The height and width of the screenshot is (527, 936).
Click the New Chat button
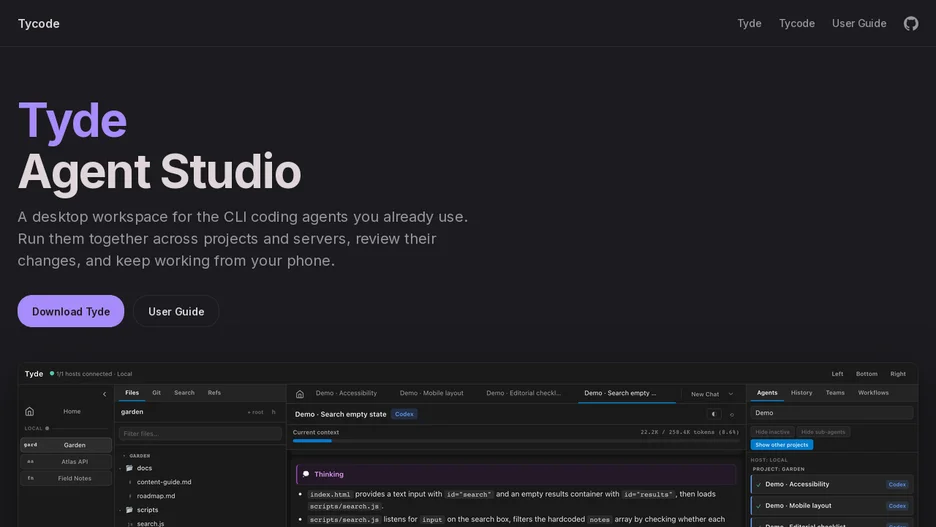[705, 394]
